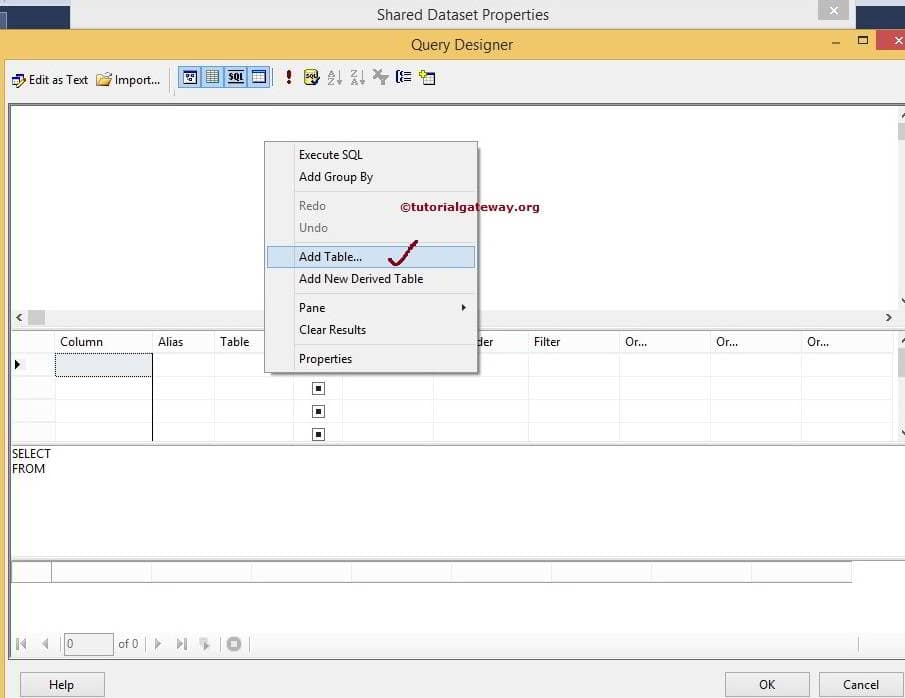This screenshot has width=905, height=698.
Task: Click the first row selector arrow
Action: 18,364
